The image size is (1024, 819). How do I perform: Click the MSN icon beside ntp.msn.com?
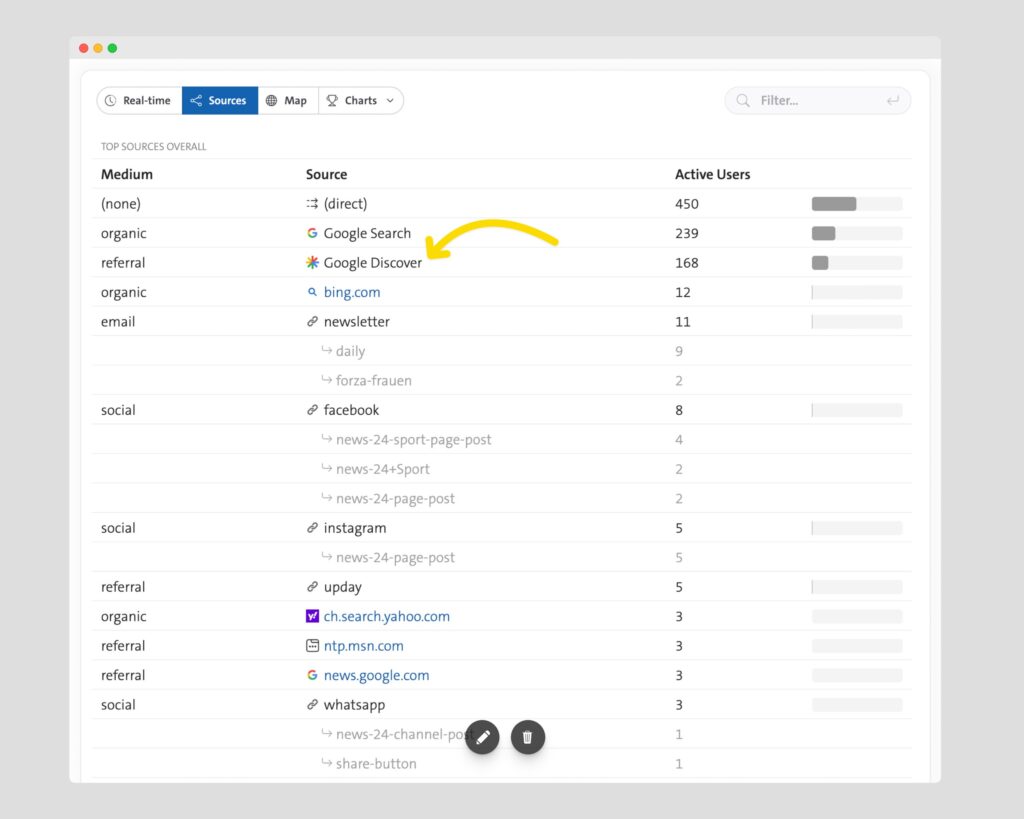[x=312, y=646]
